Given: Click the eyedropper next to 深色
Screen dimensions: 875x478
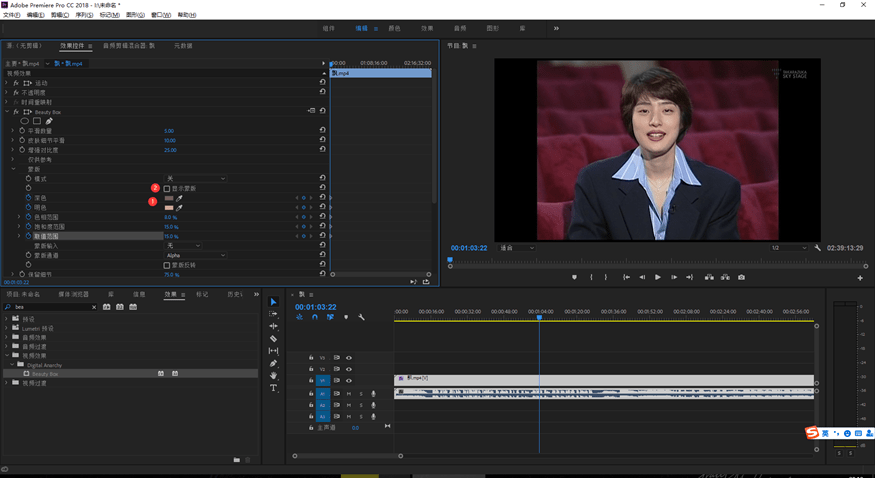Looking at the screenshot, I should click(180, 198).
